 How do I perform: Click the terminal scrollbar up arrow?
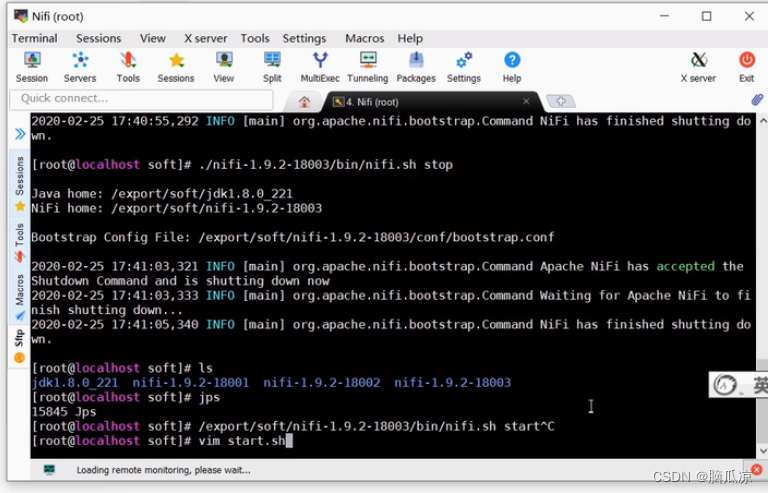762,120
